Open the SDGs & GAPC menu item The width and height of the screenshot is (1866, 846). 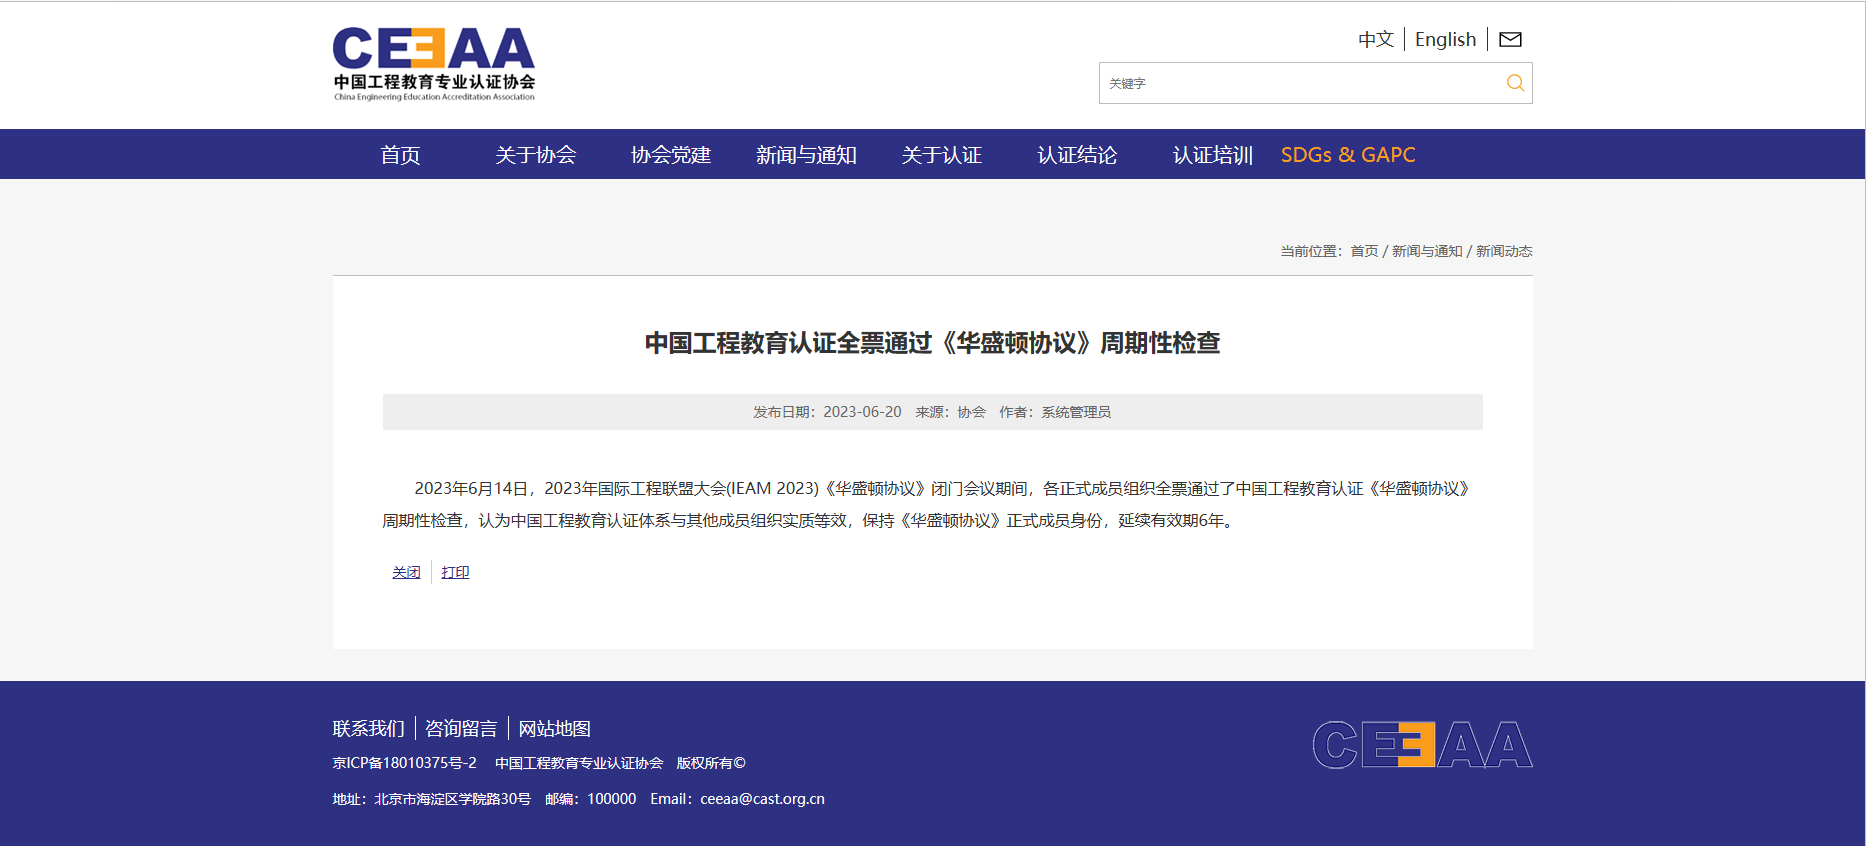point(1348,155)
